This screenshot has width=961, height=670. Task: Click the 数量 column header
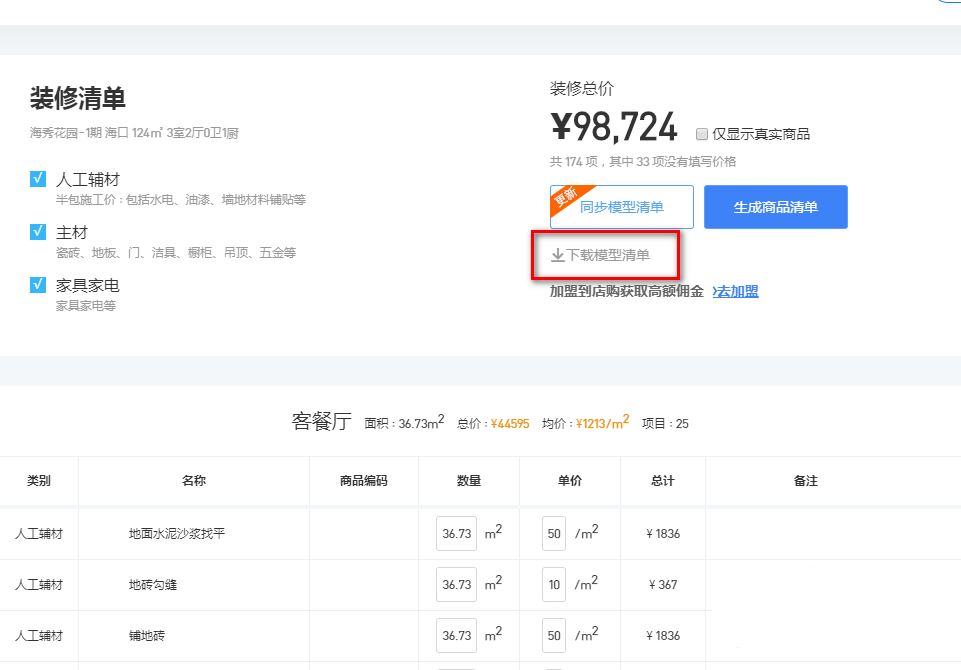(469, 481)
